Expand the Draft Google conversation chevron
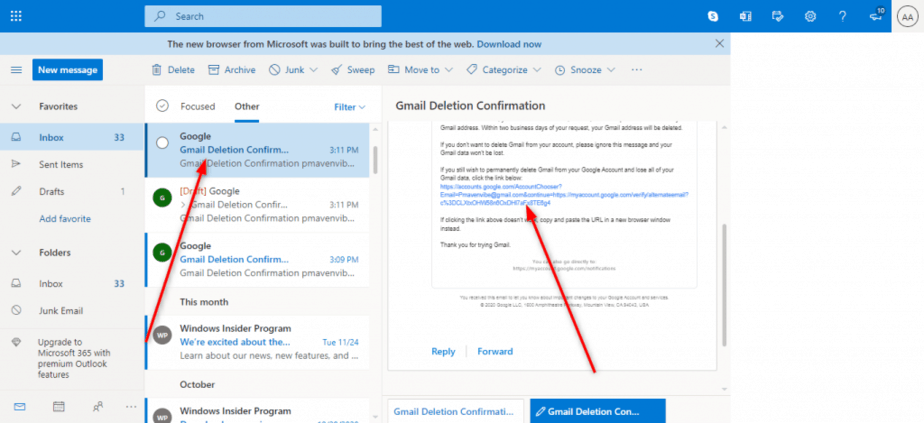The width and height of the screenshot is (924, 423). (183, 205)
